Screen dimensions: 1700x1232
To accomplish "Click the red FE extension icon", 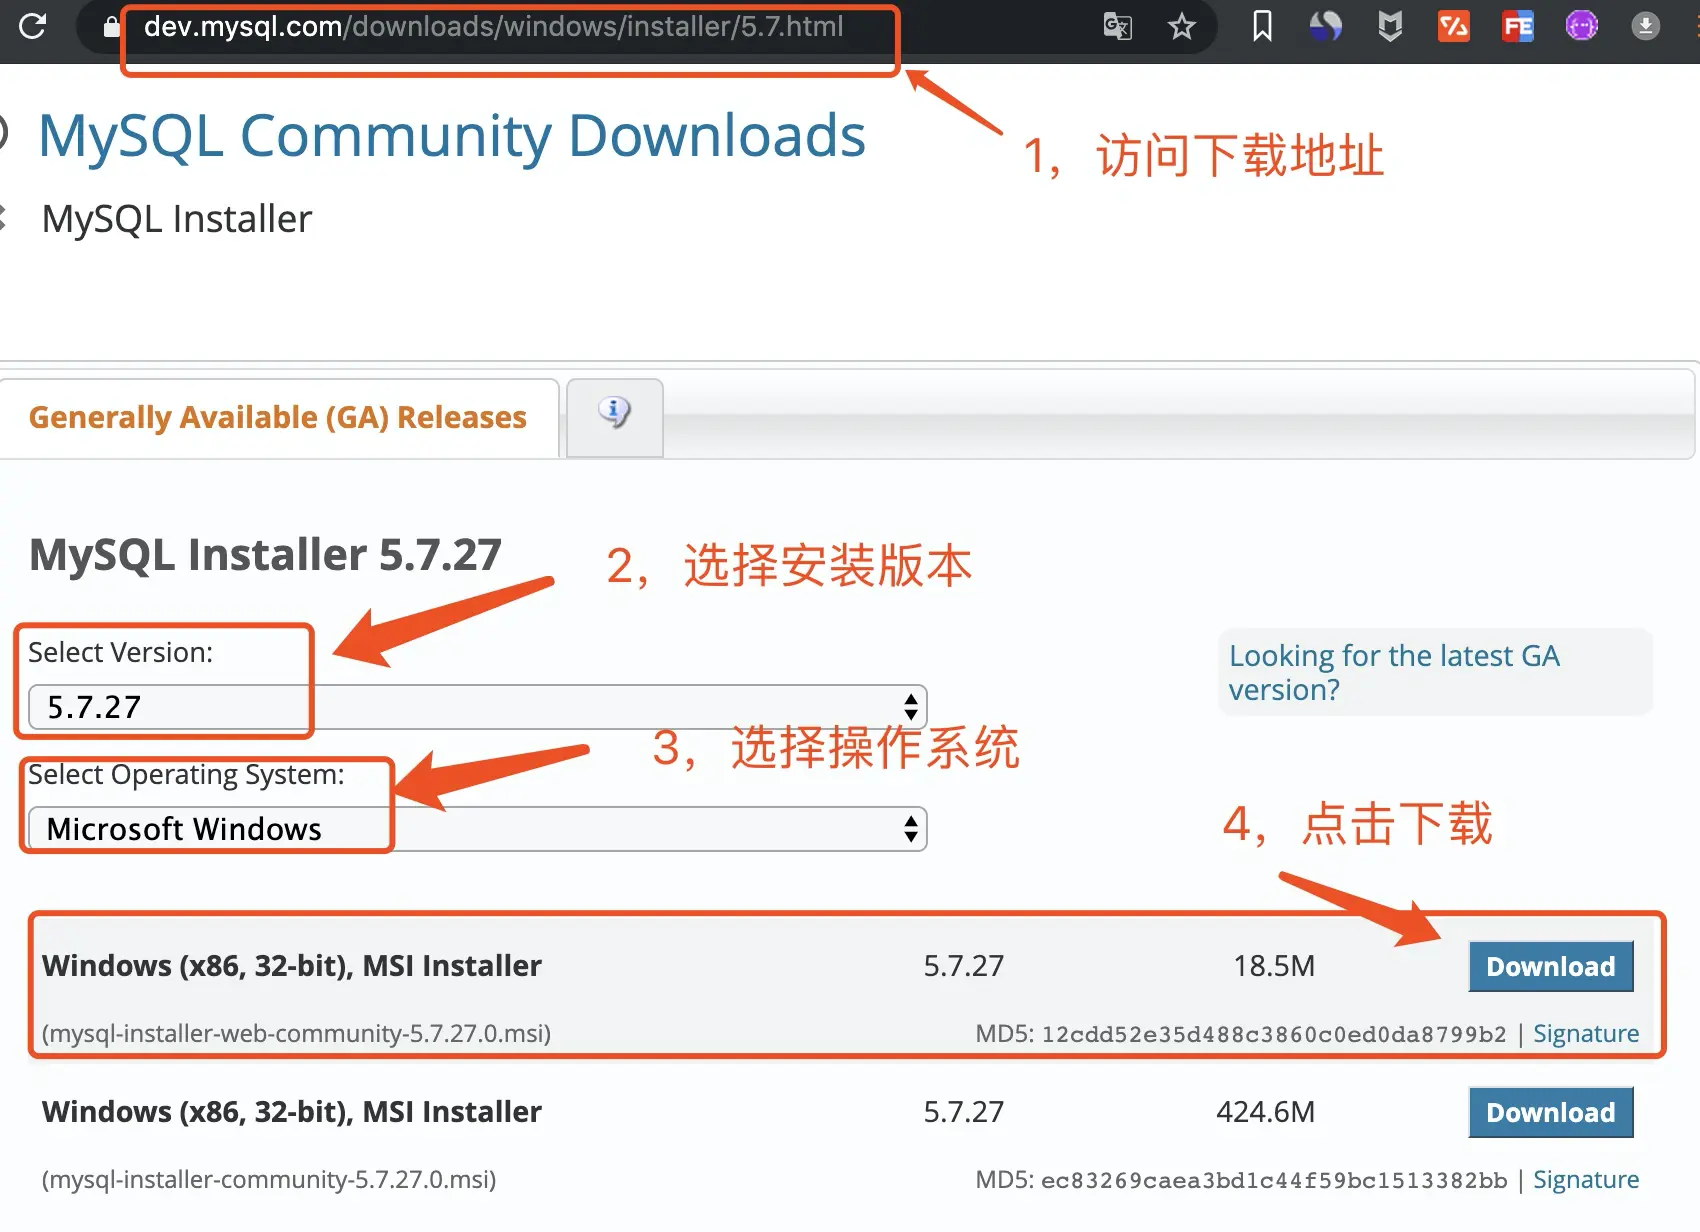I will tap(1518, 26).
